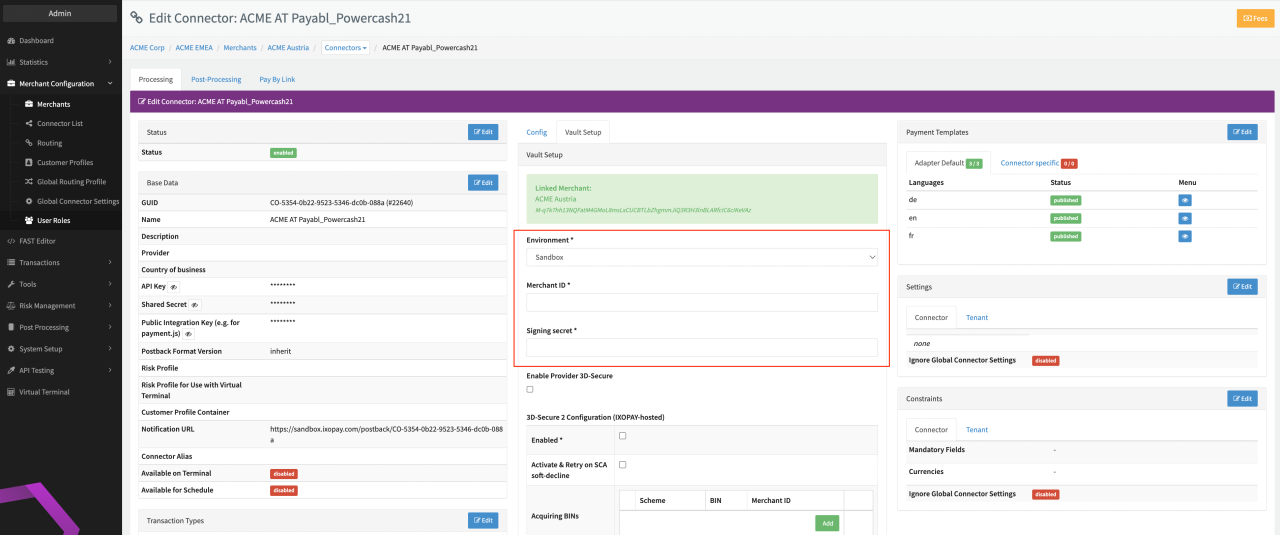Click the Dashboard icon in sidebar
Viewport: 1280px width, 535px height.
coord(11,41)
